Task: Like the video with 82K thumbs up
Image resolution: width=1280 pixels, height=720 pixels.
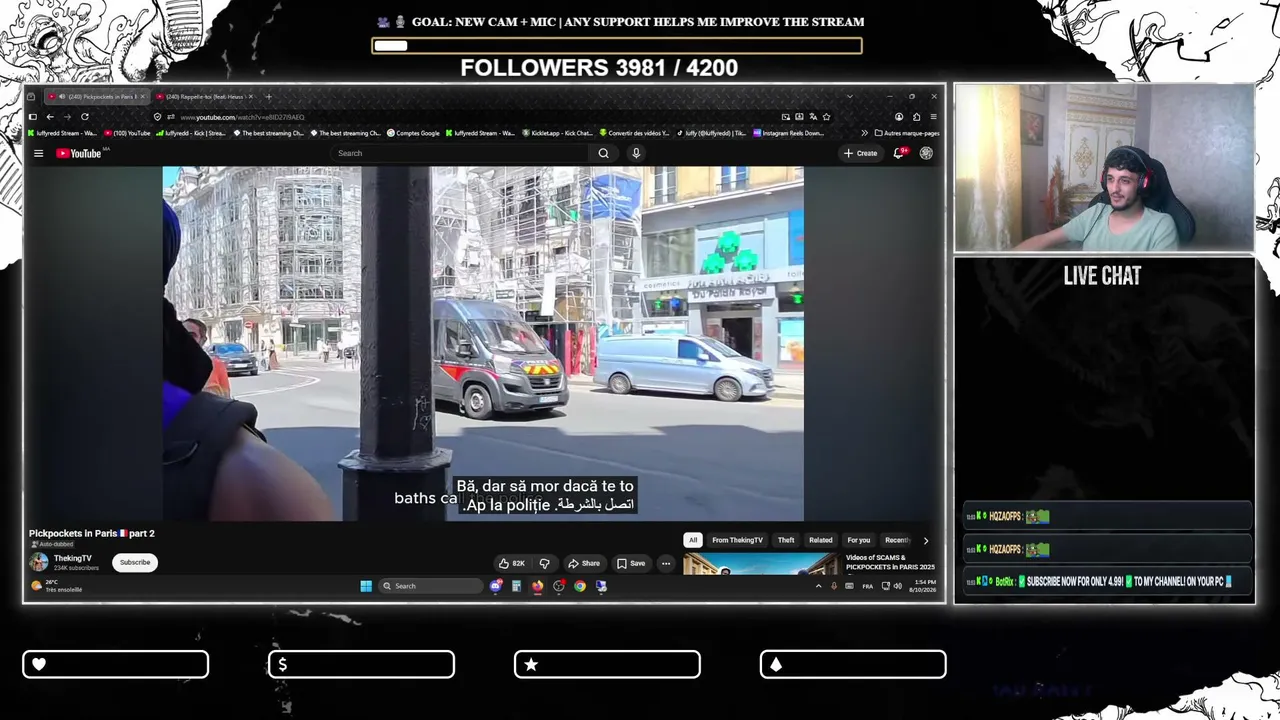Action: pyautogui.click(x=512, y=563)
